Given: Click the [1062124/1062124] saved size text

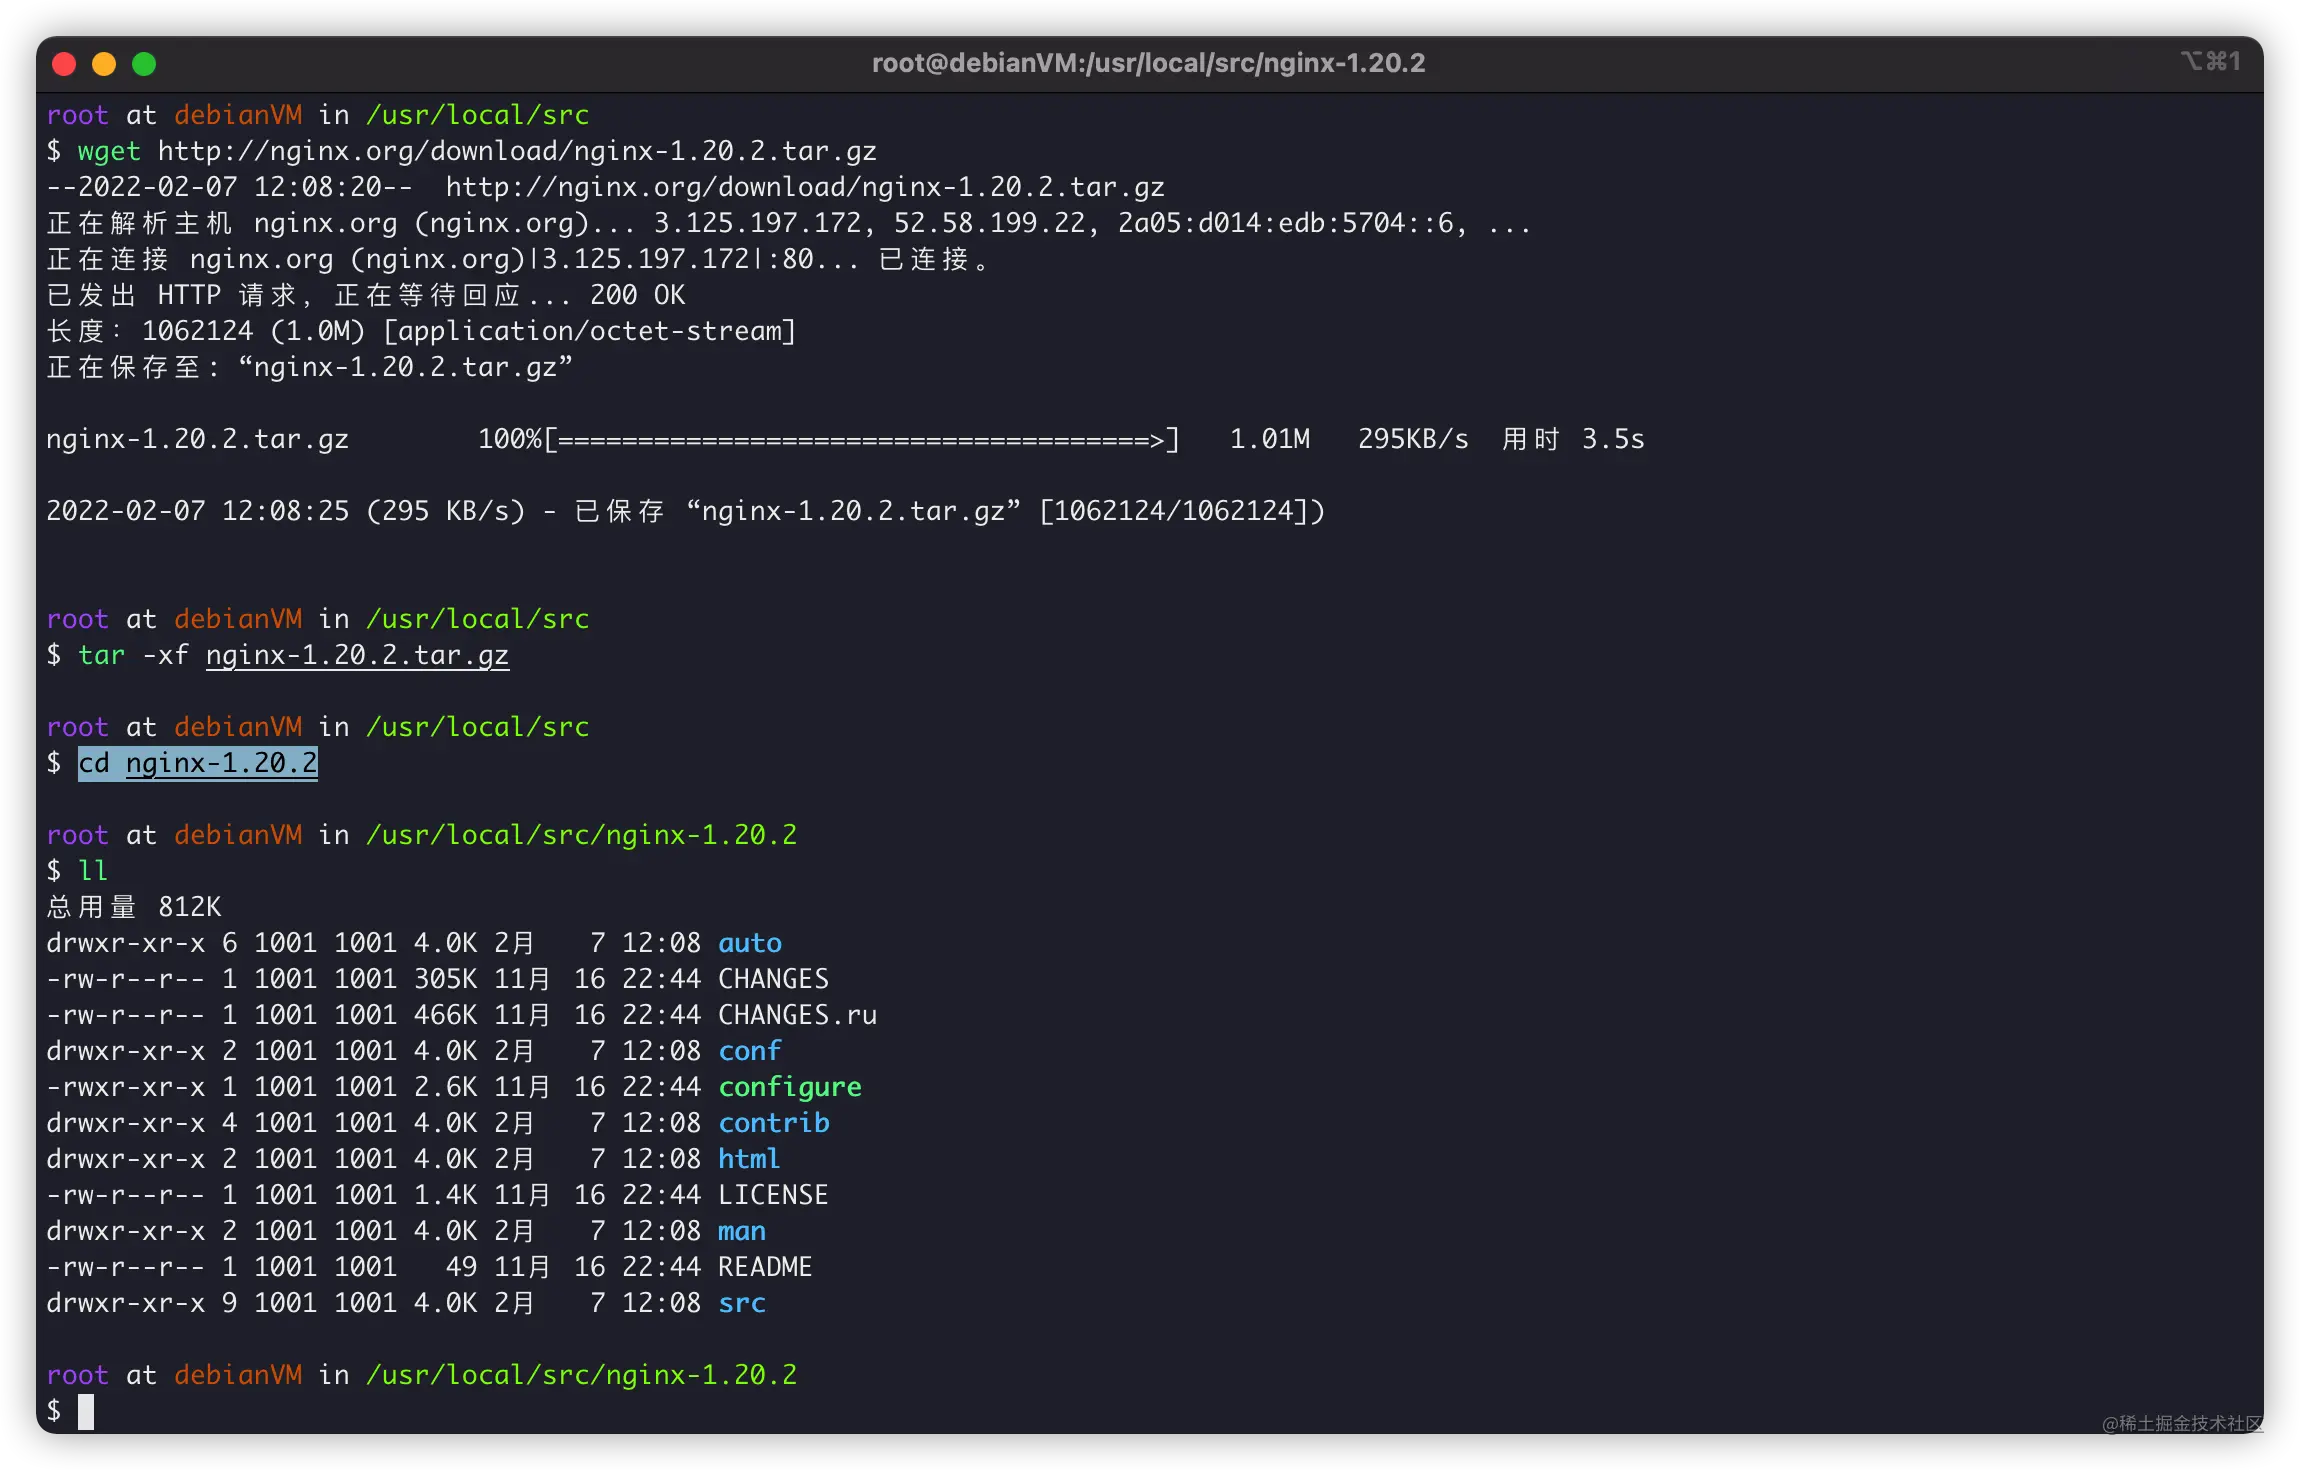Looking at the screenshot, I should coord(1174,511).
